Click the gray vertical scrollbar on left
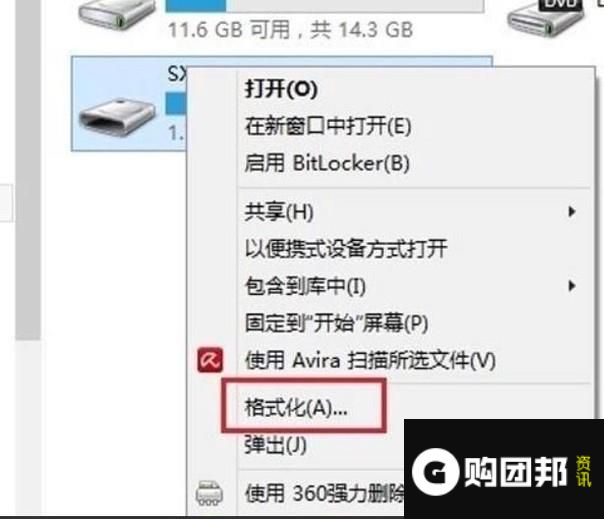The width and height of the screenshot is (604, 519). (x=28, y=170)
